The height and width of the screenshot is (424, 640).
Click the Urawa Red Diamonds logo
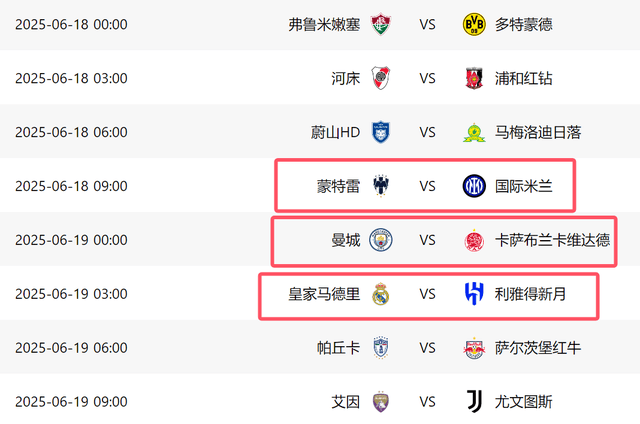pos(474,78)
